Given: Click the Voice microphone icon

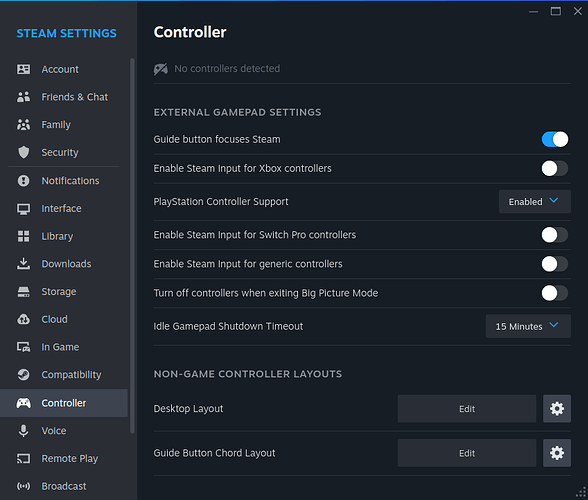Looking at the screenshot, I should (x=23, y=431).
